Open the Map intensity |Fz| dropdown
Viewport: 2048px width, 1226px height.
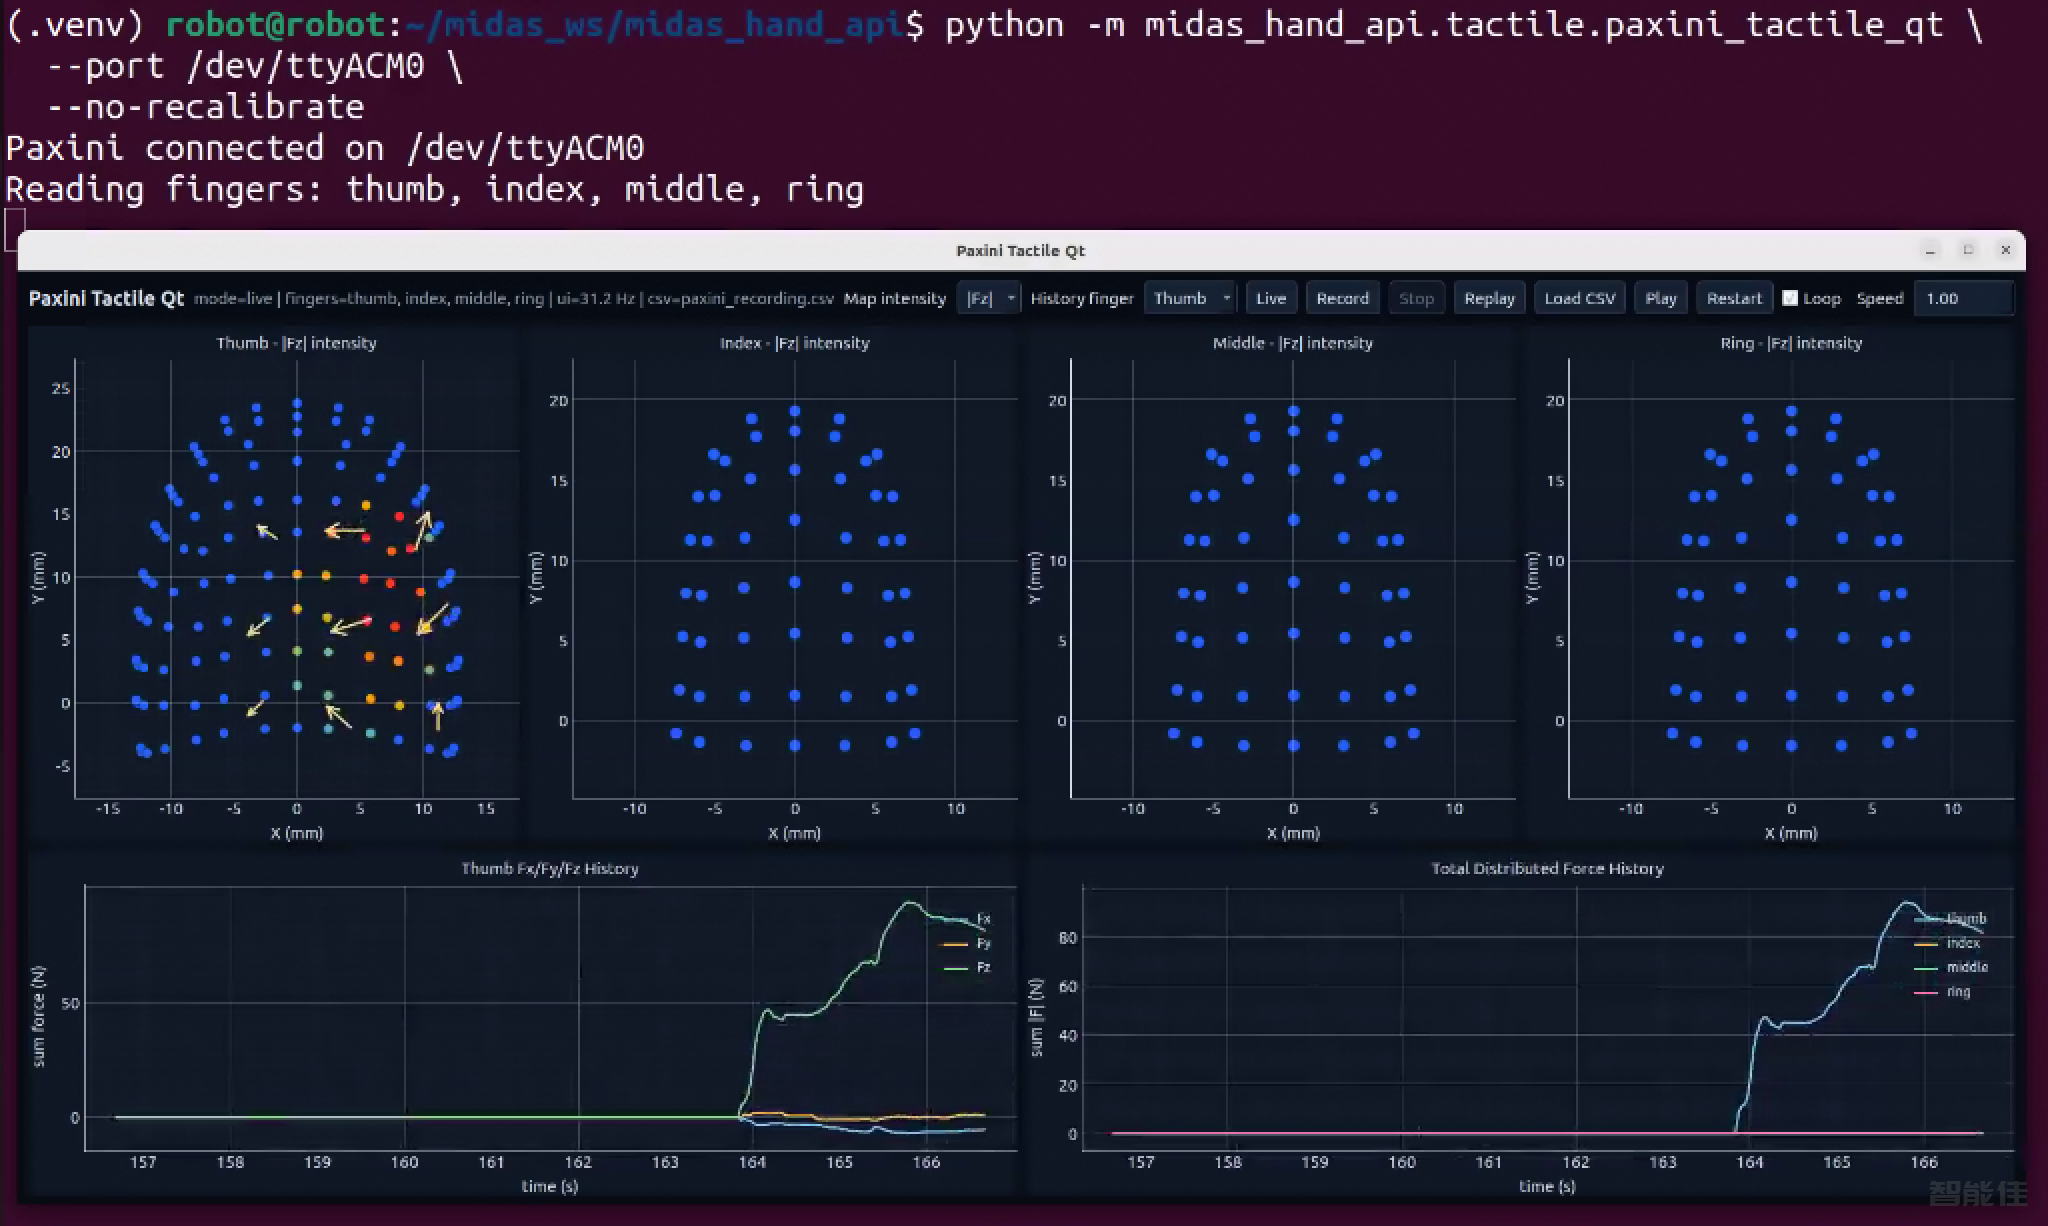tap(988, 298)
